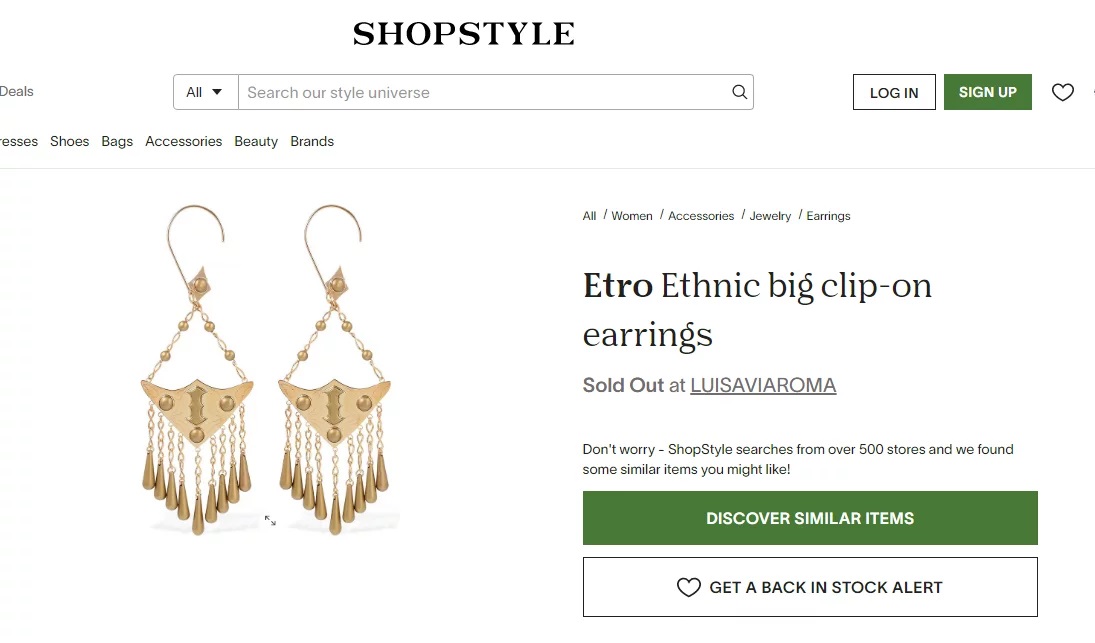
Task: Open the All category dropdown
Action: [x=205, y=92]
